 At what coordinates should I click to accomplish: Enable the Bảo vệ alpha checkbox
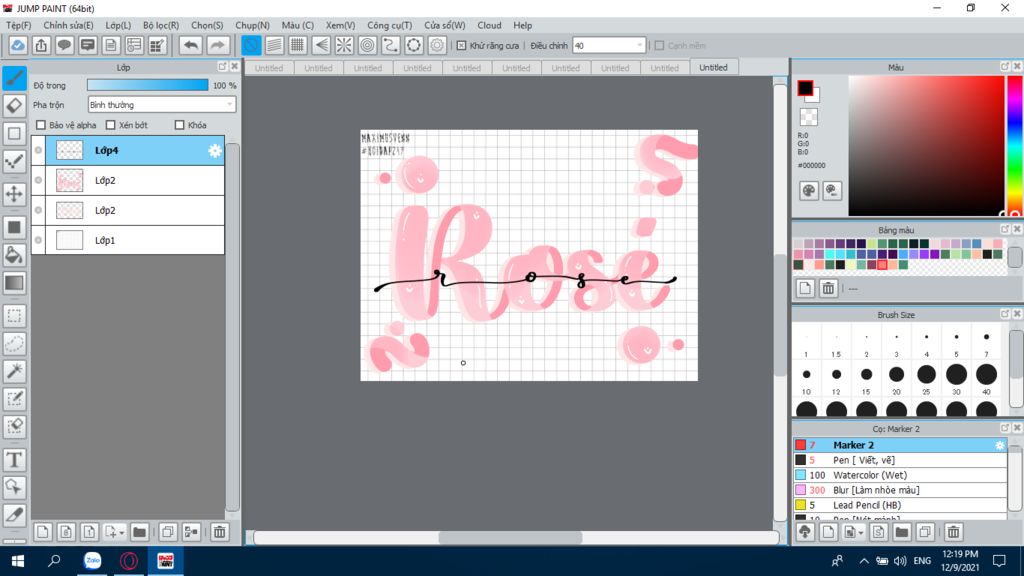point(41,125)
